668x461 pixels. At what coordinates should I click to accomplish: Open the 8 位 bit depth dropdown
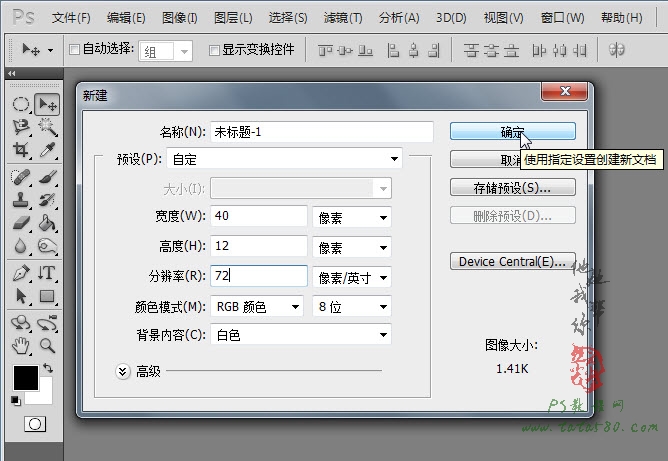coord(352,307)
